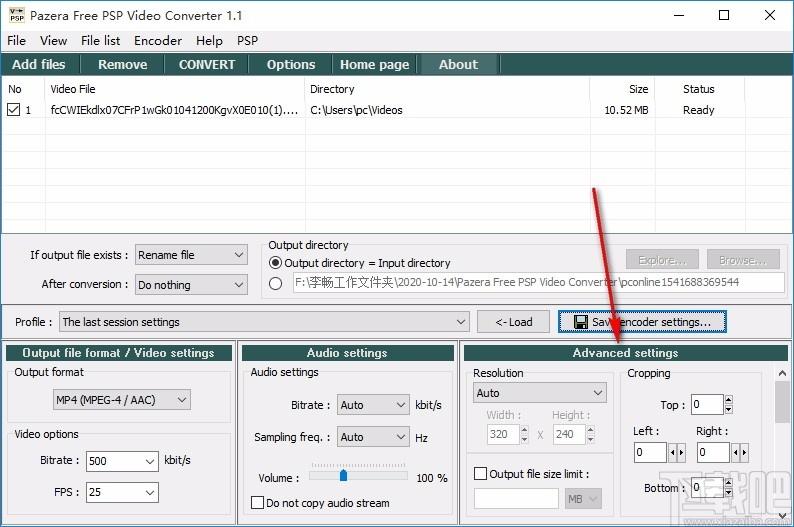Click the Pazera PSP app icon in title bar
The image size is (794, 527).
tap(15, 15)
